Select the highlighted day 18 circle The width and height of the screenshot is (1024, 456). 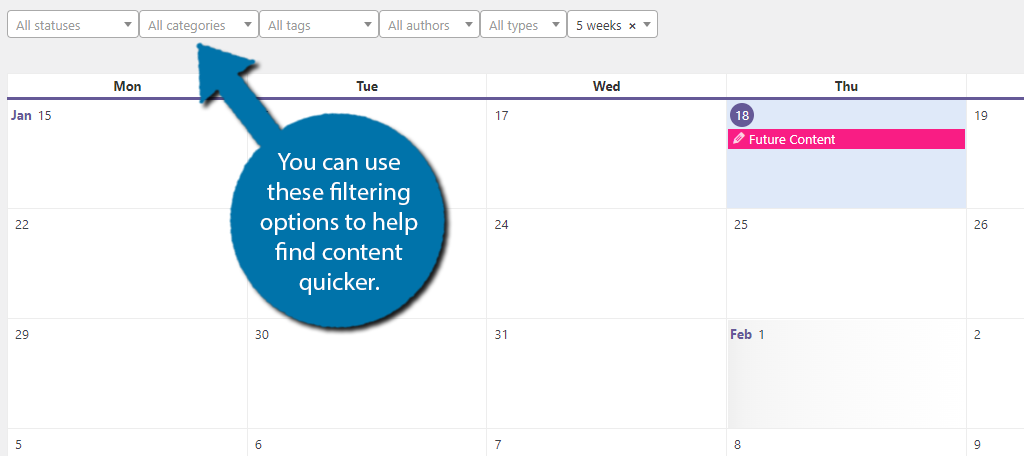coord(741,115)
